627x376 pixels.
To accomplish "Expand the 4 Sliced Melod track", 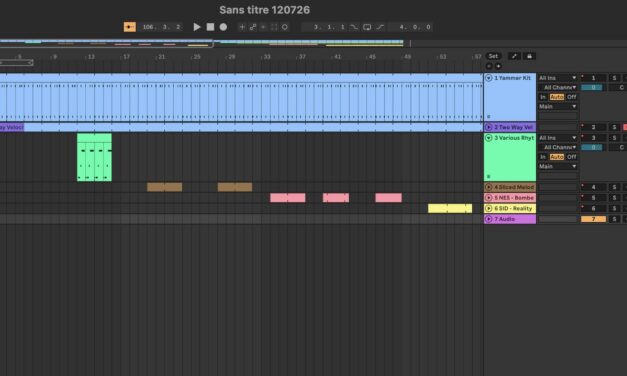I will coord(489,187).
